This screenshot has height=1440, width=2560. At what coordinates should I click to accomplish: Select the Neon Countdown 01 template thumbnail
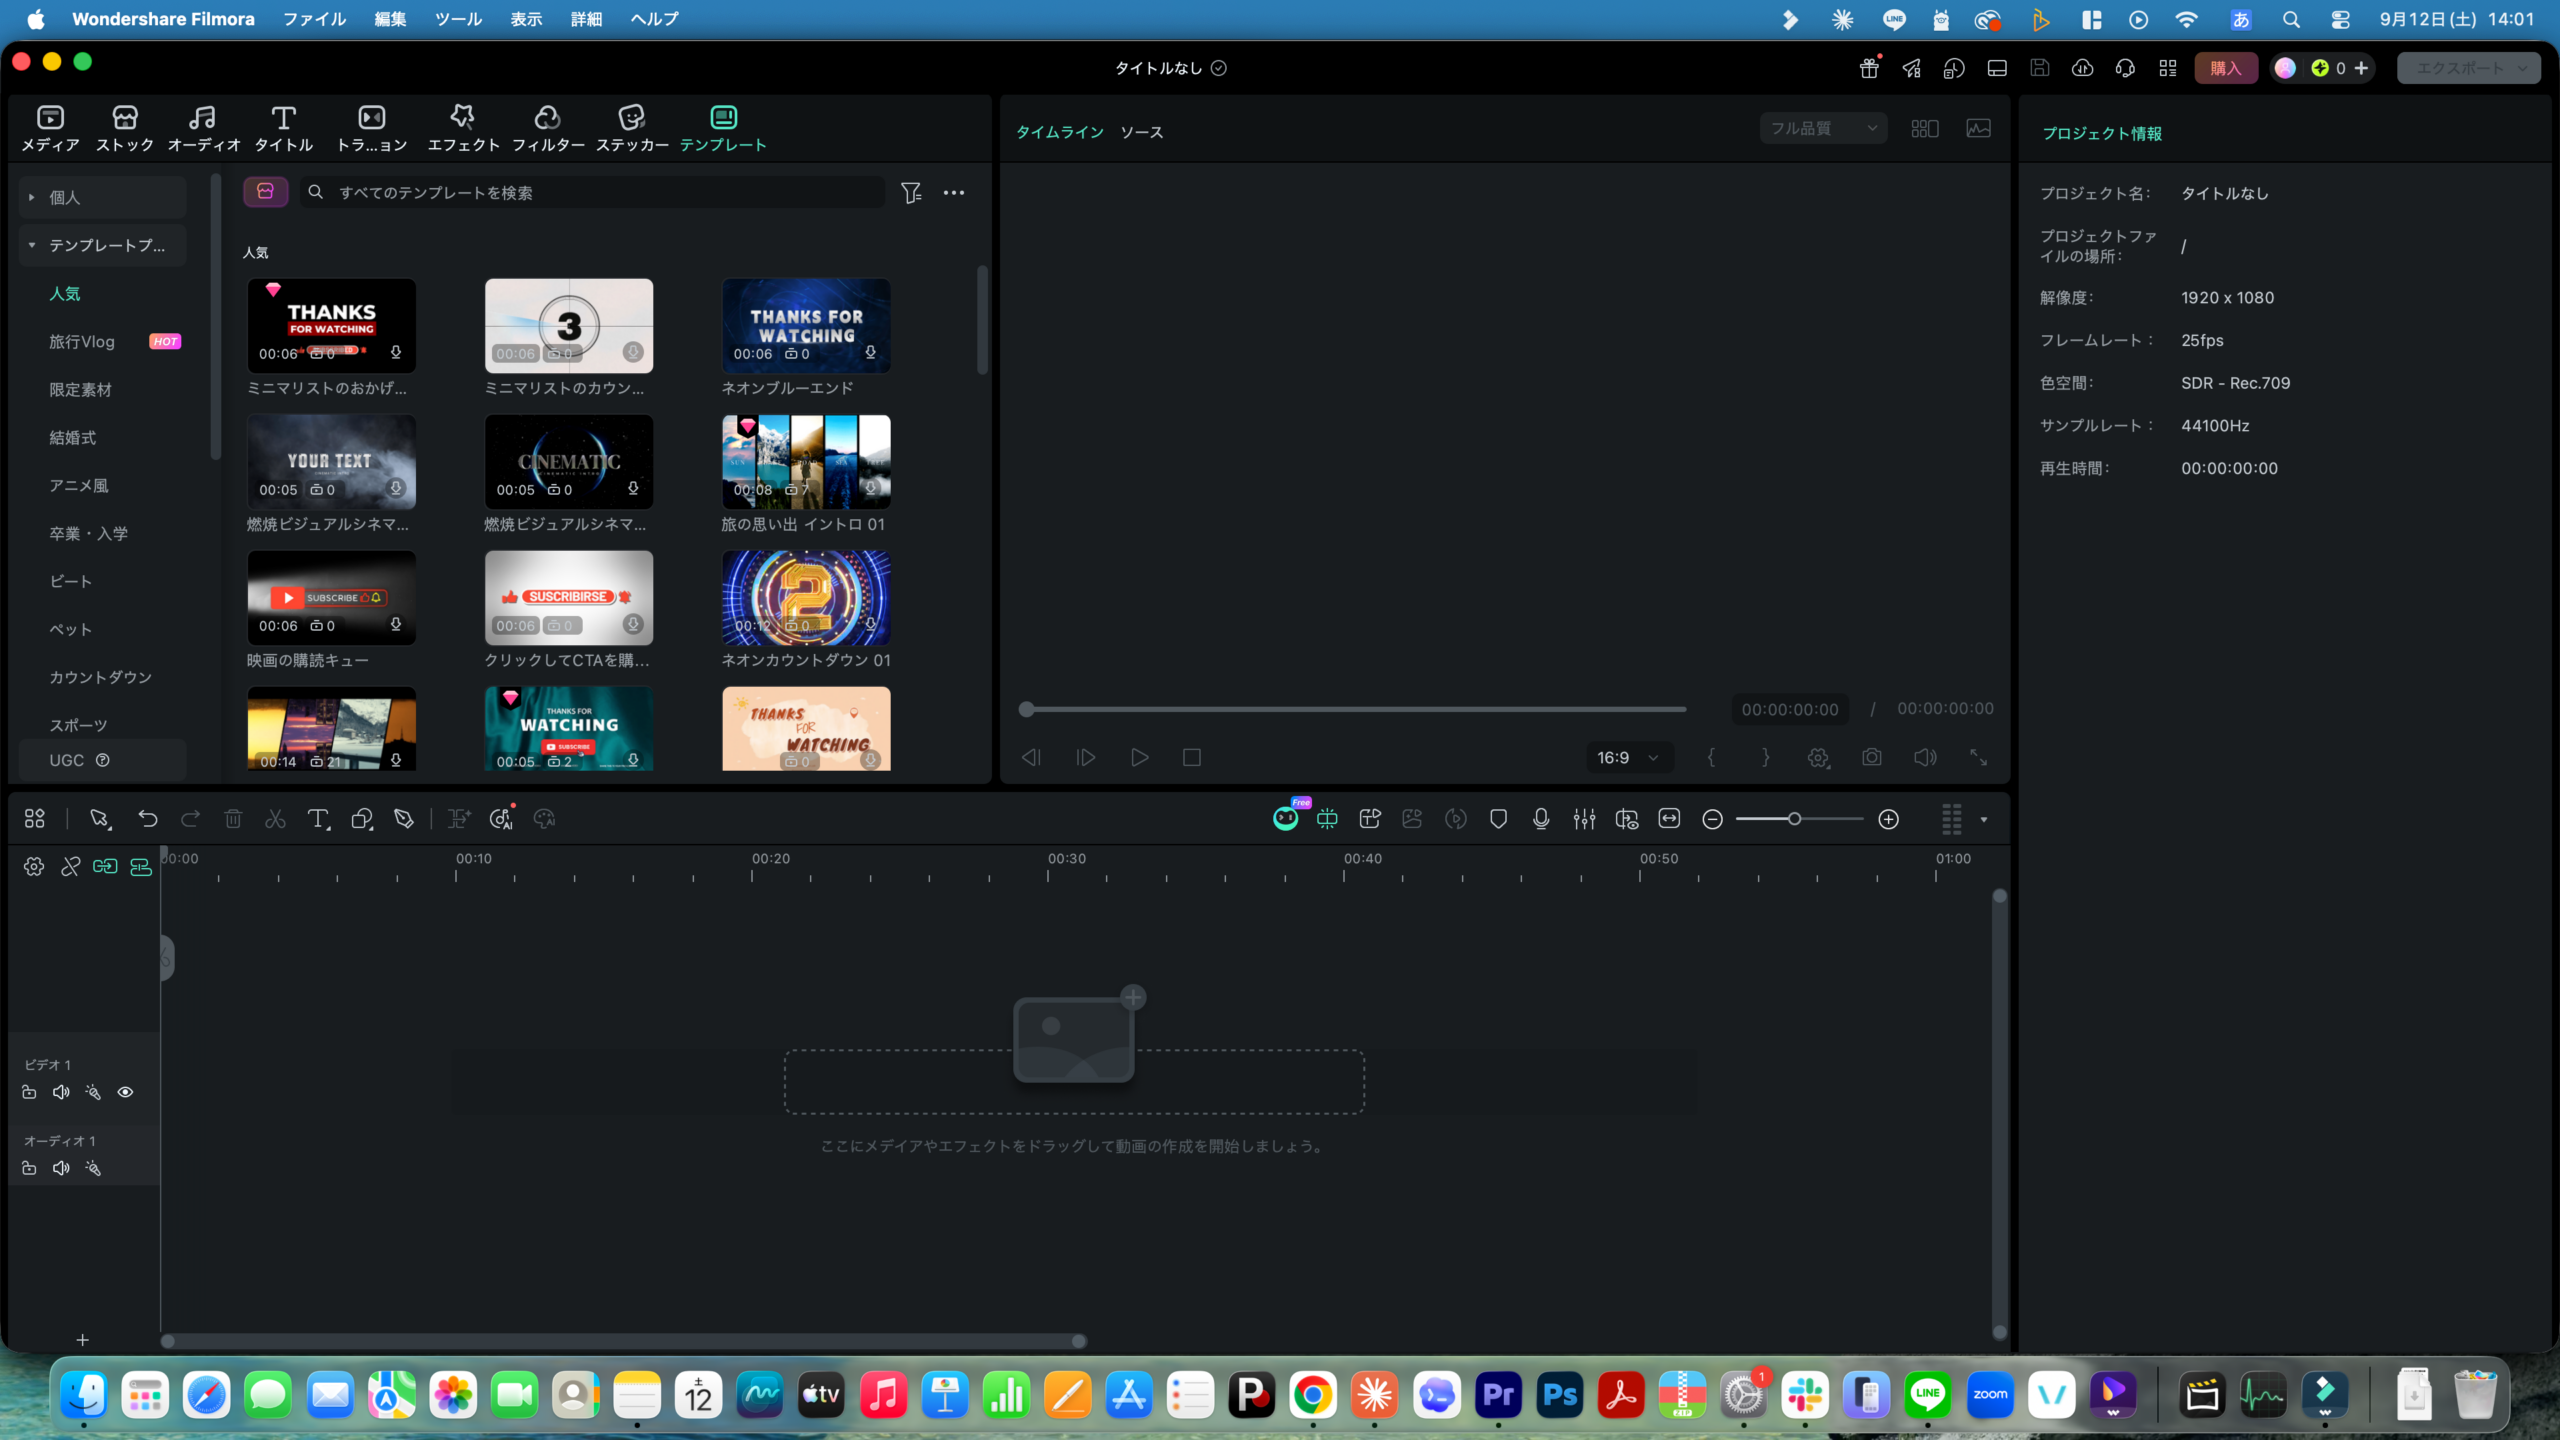point(806,598)
